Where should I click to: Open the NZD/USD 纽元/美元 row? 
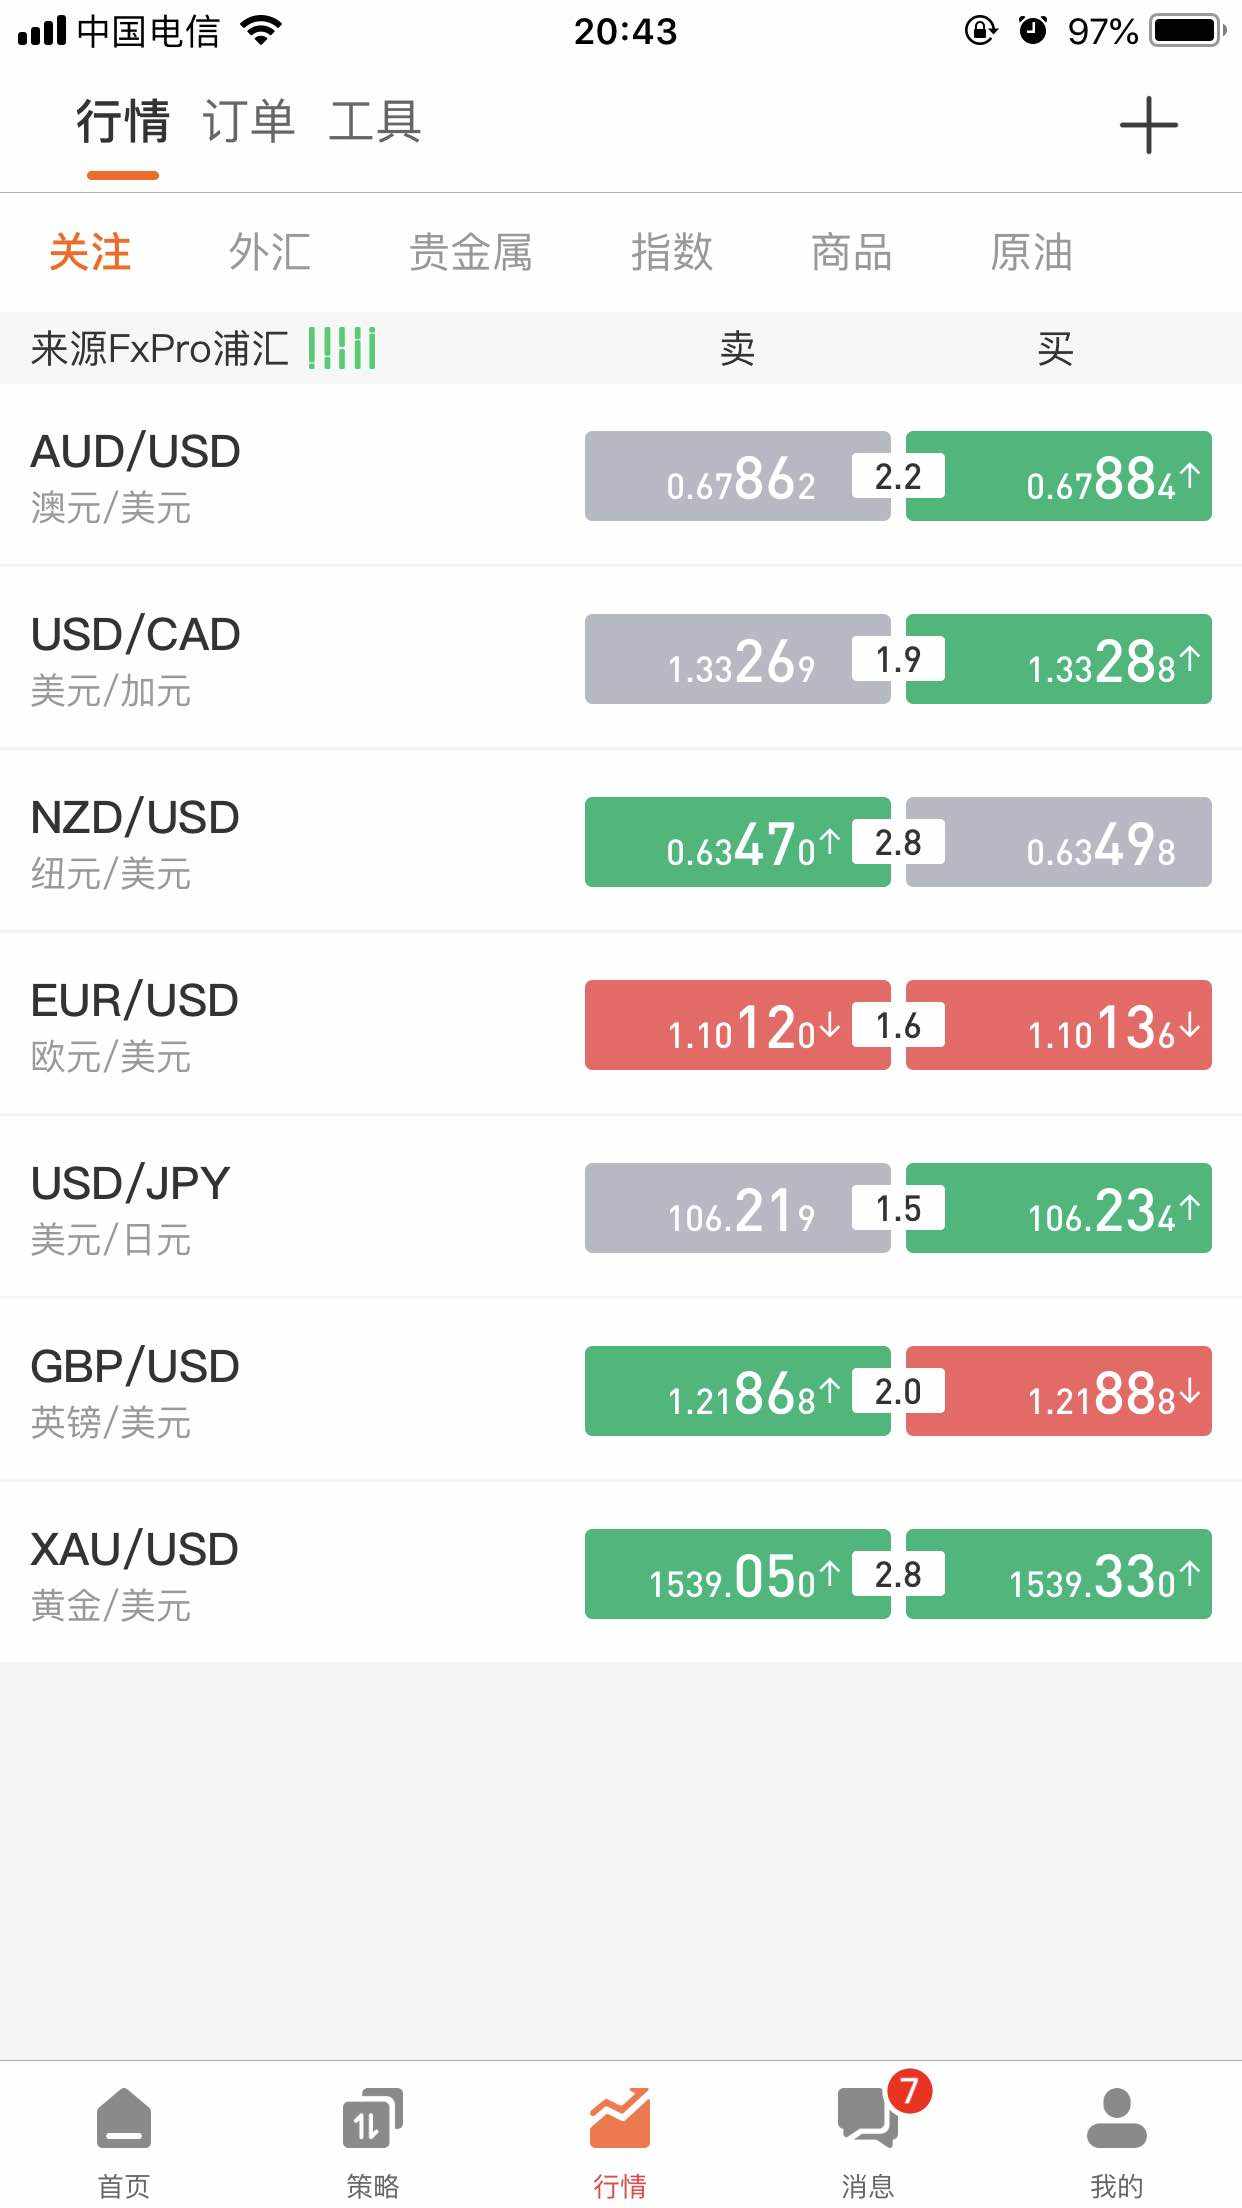point(621,842)
